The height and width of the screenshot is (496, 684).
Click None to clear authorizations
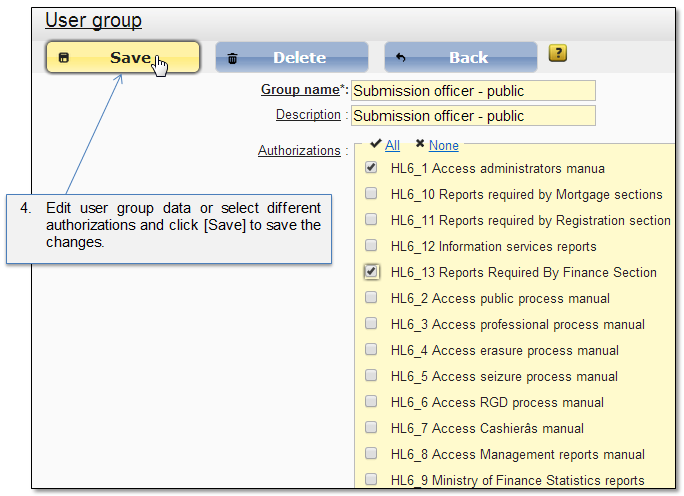click(443, 145)
